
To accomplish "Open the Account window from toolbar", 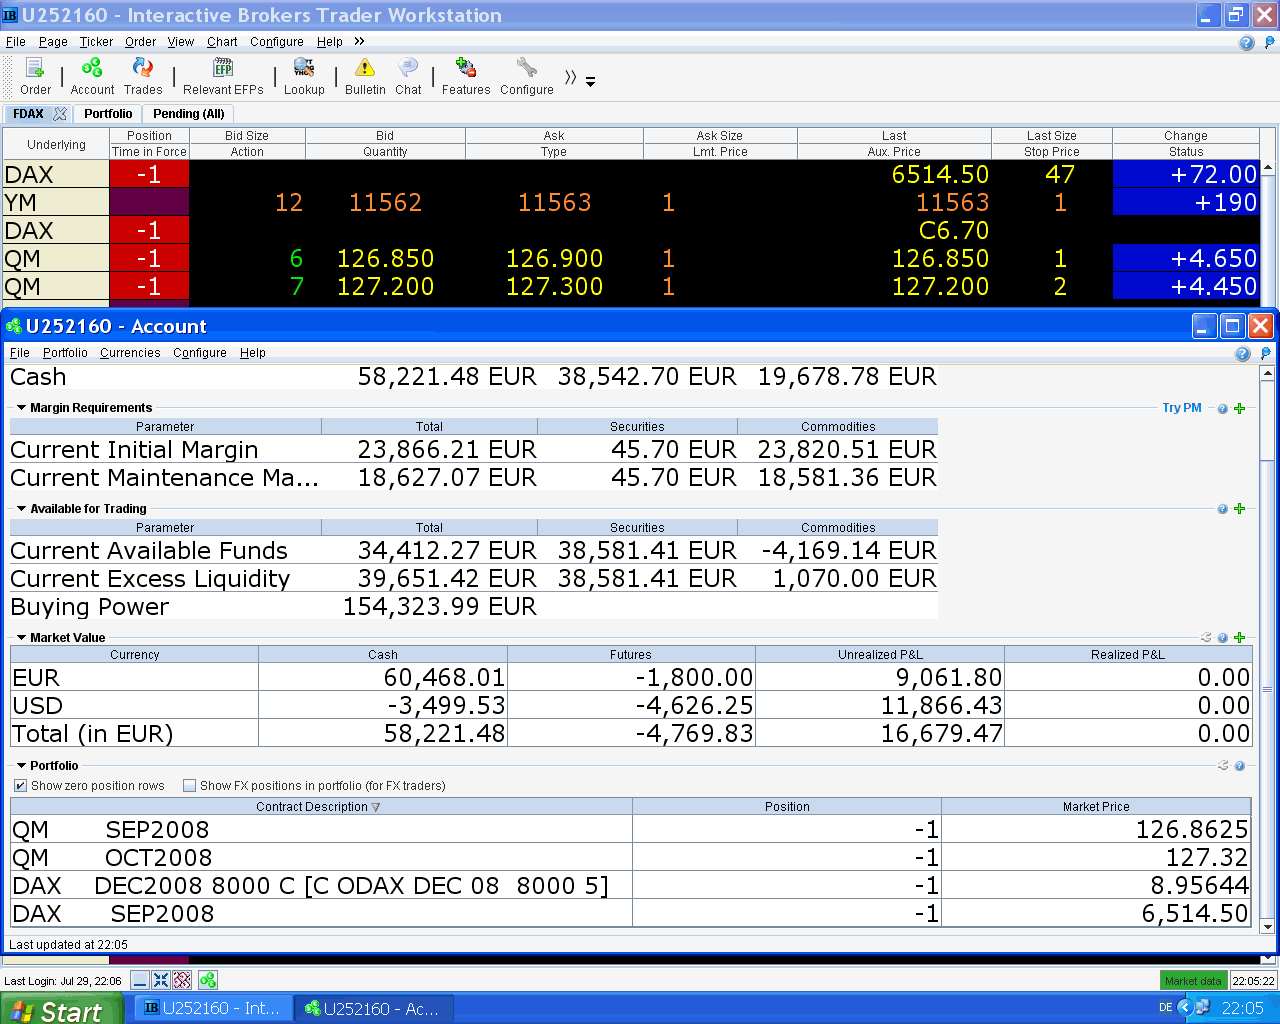I will (x=92, y=76).
